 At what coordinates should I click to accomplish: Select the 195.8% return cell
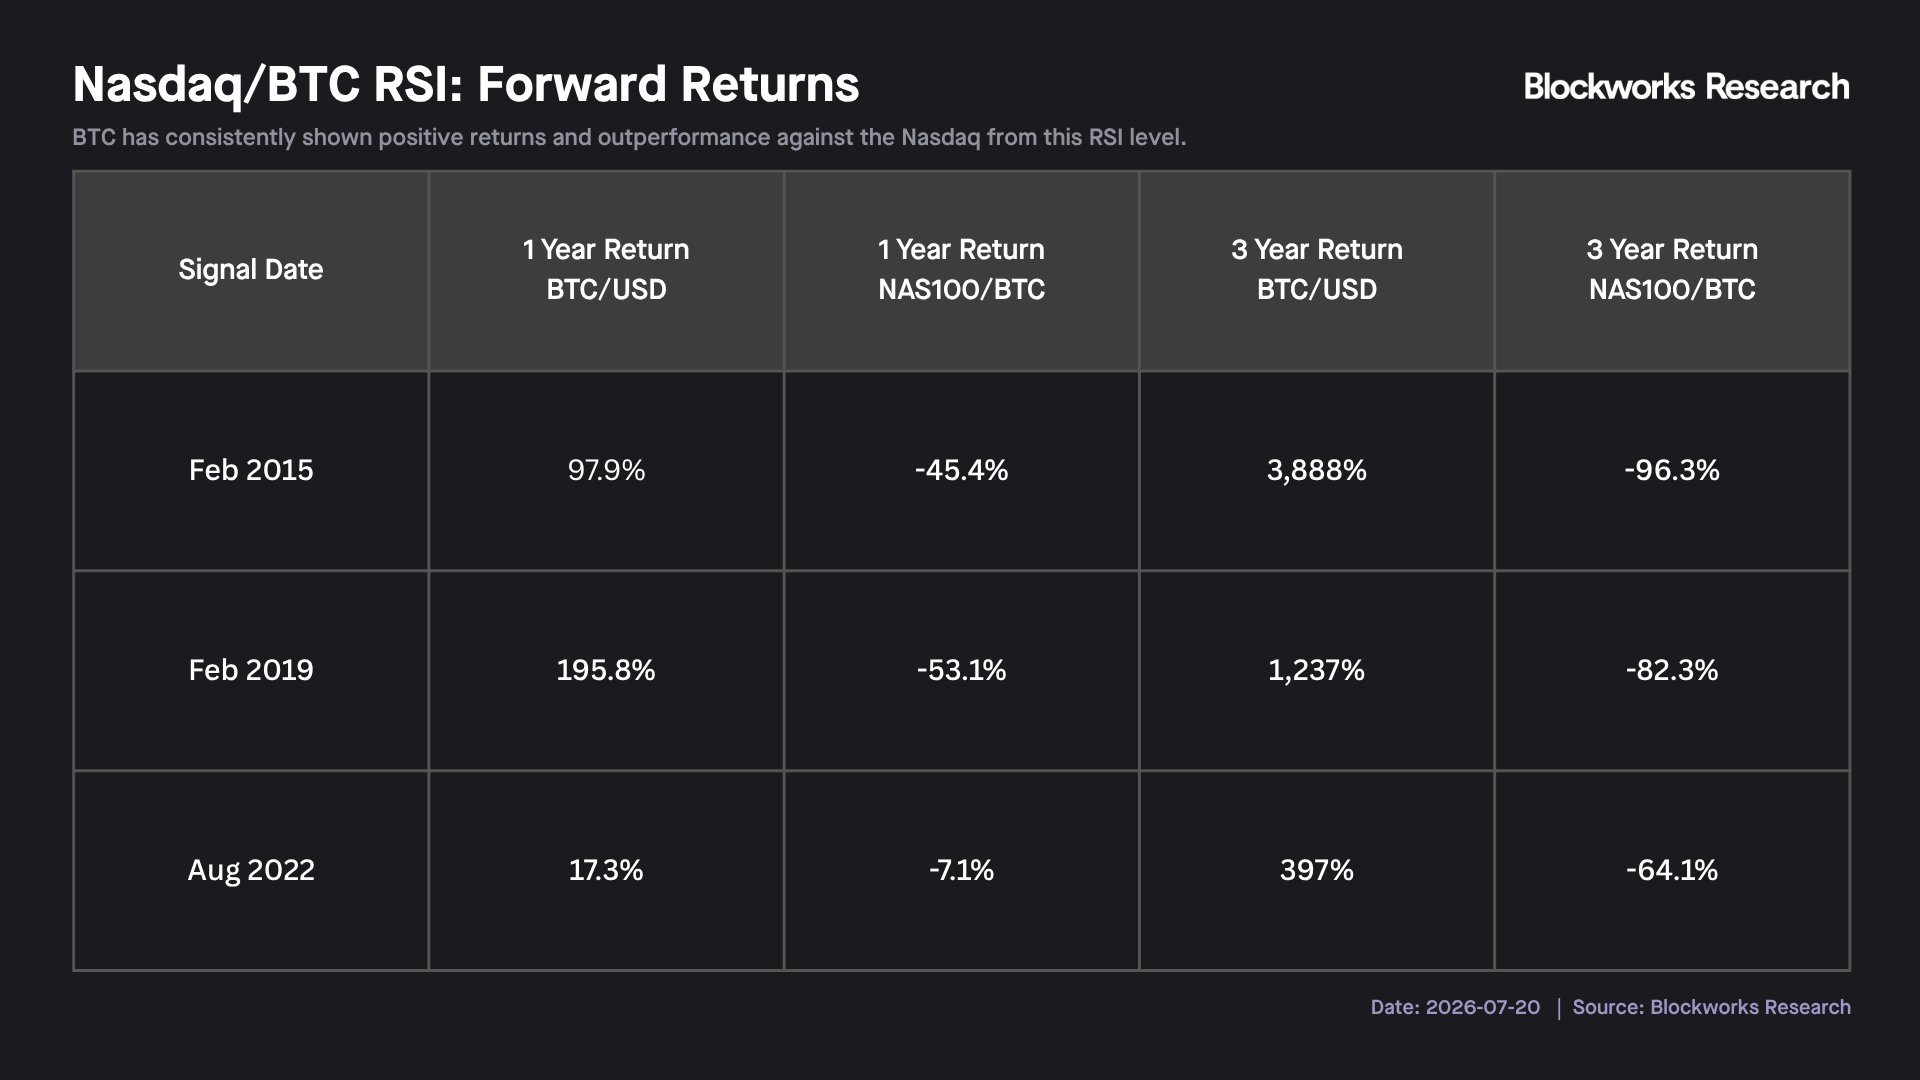[x=606, y=671]
